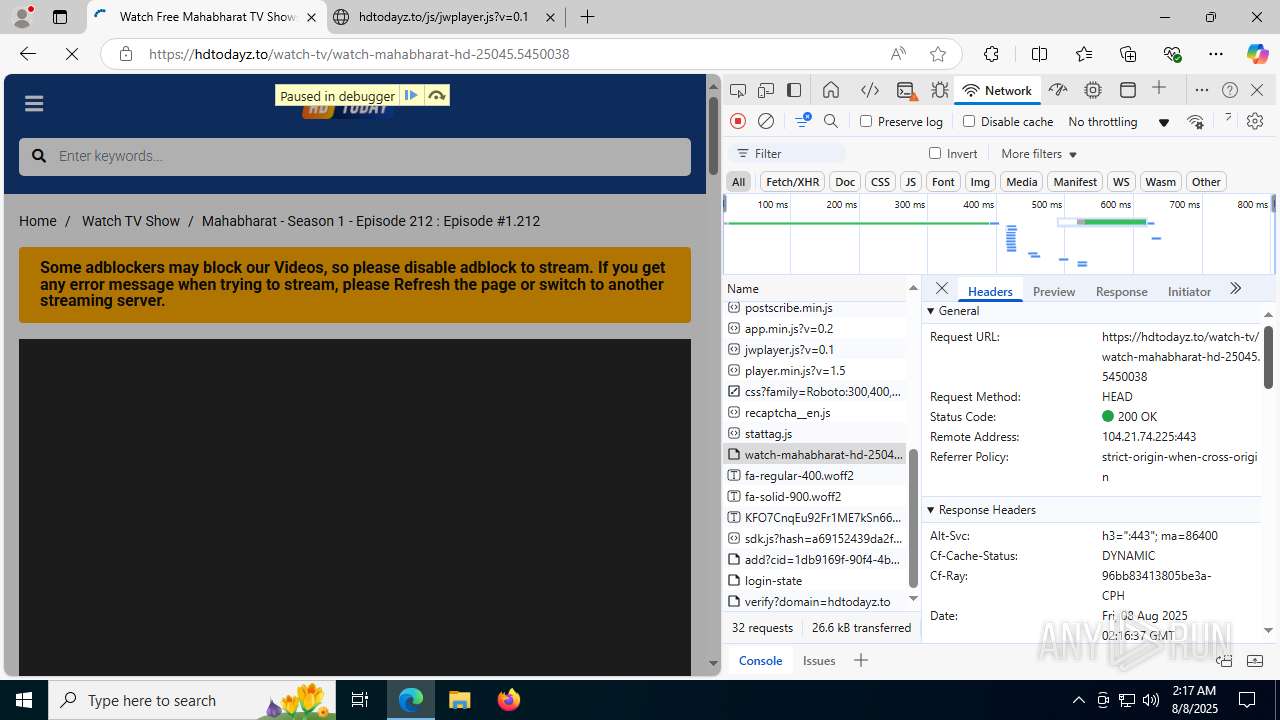Step over next function call in overlay

(437, 95)
